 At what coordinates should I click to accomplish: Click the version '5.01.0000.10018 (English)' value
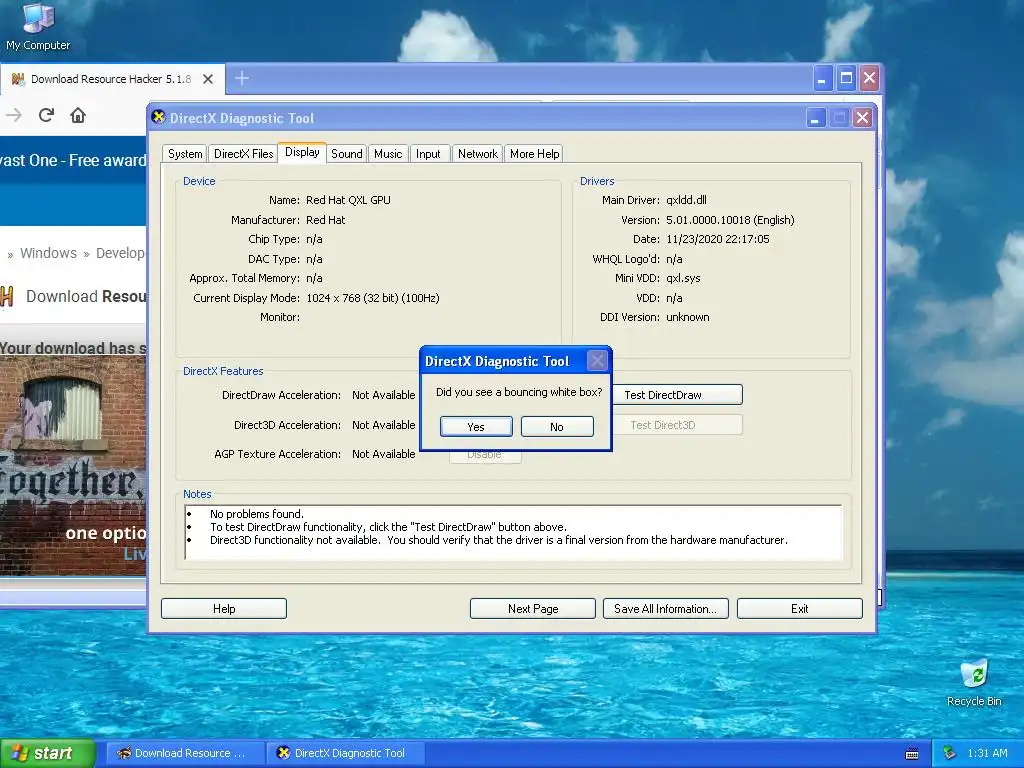tap(730, 220)
